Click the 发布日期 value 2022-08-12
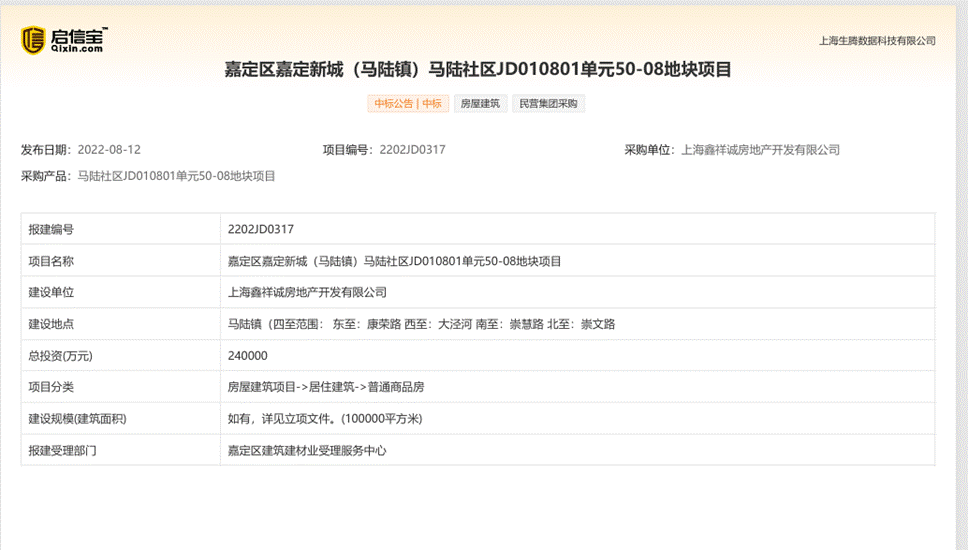The height and width of the screenshot is (550, 968). pos(109,150)
